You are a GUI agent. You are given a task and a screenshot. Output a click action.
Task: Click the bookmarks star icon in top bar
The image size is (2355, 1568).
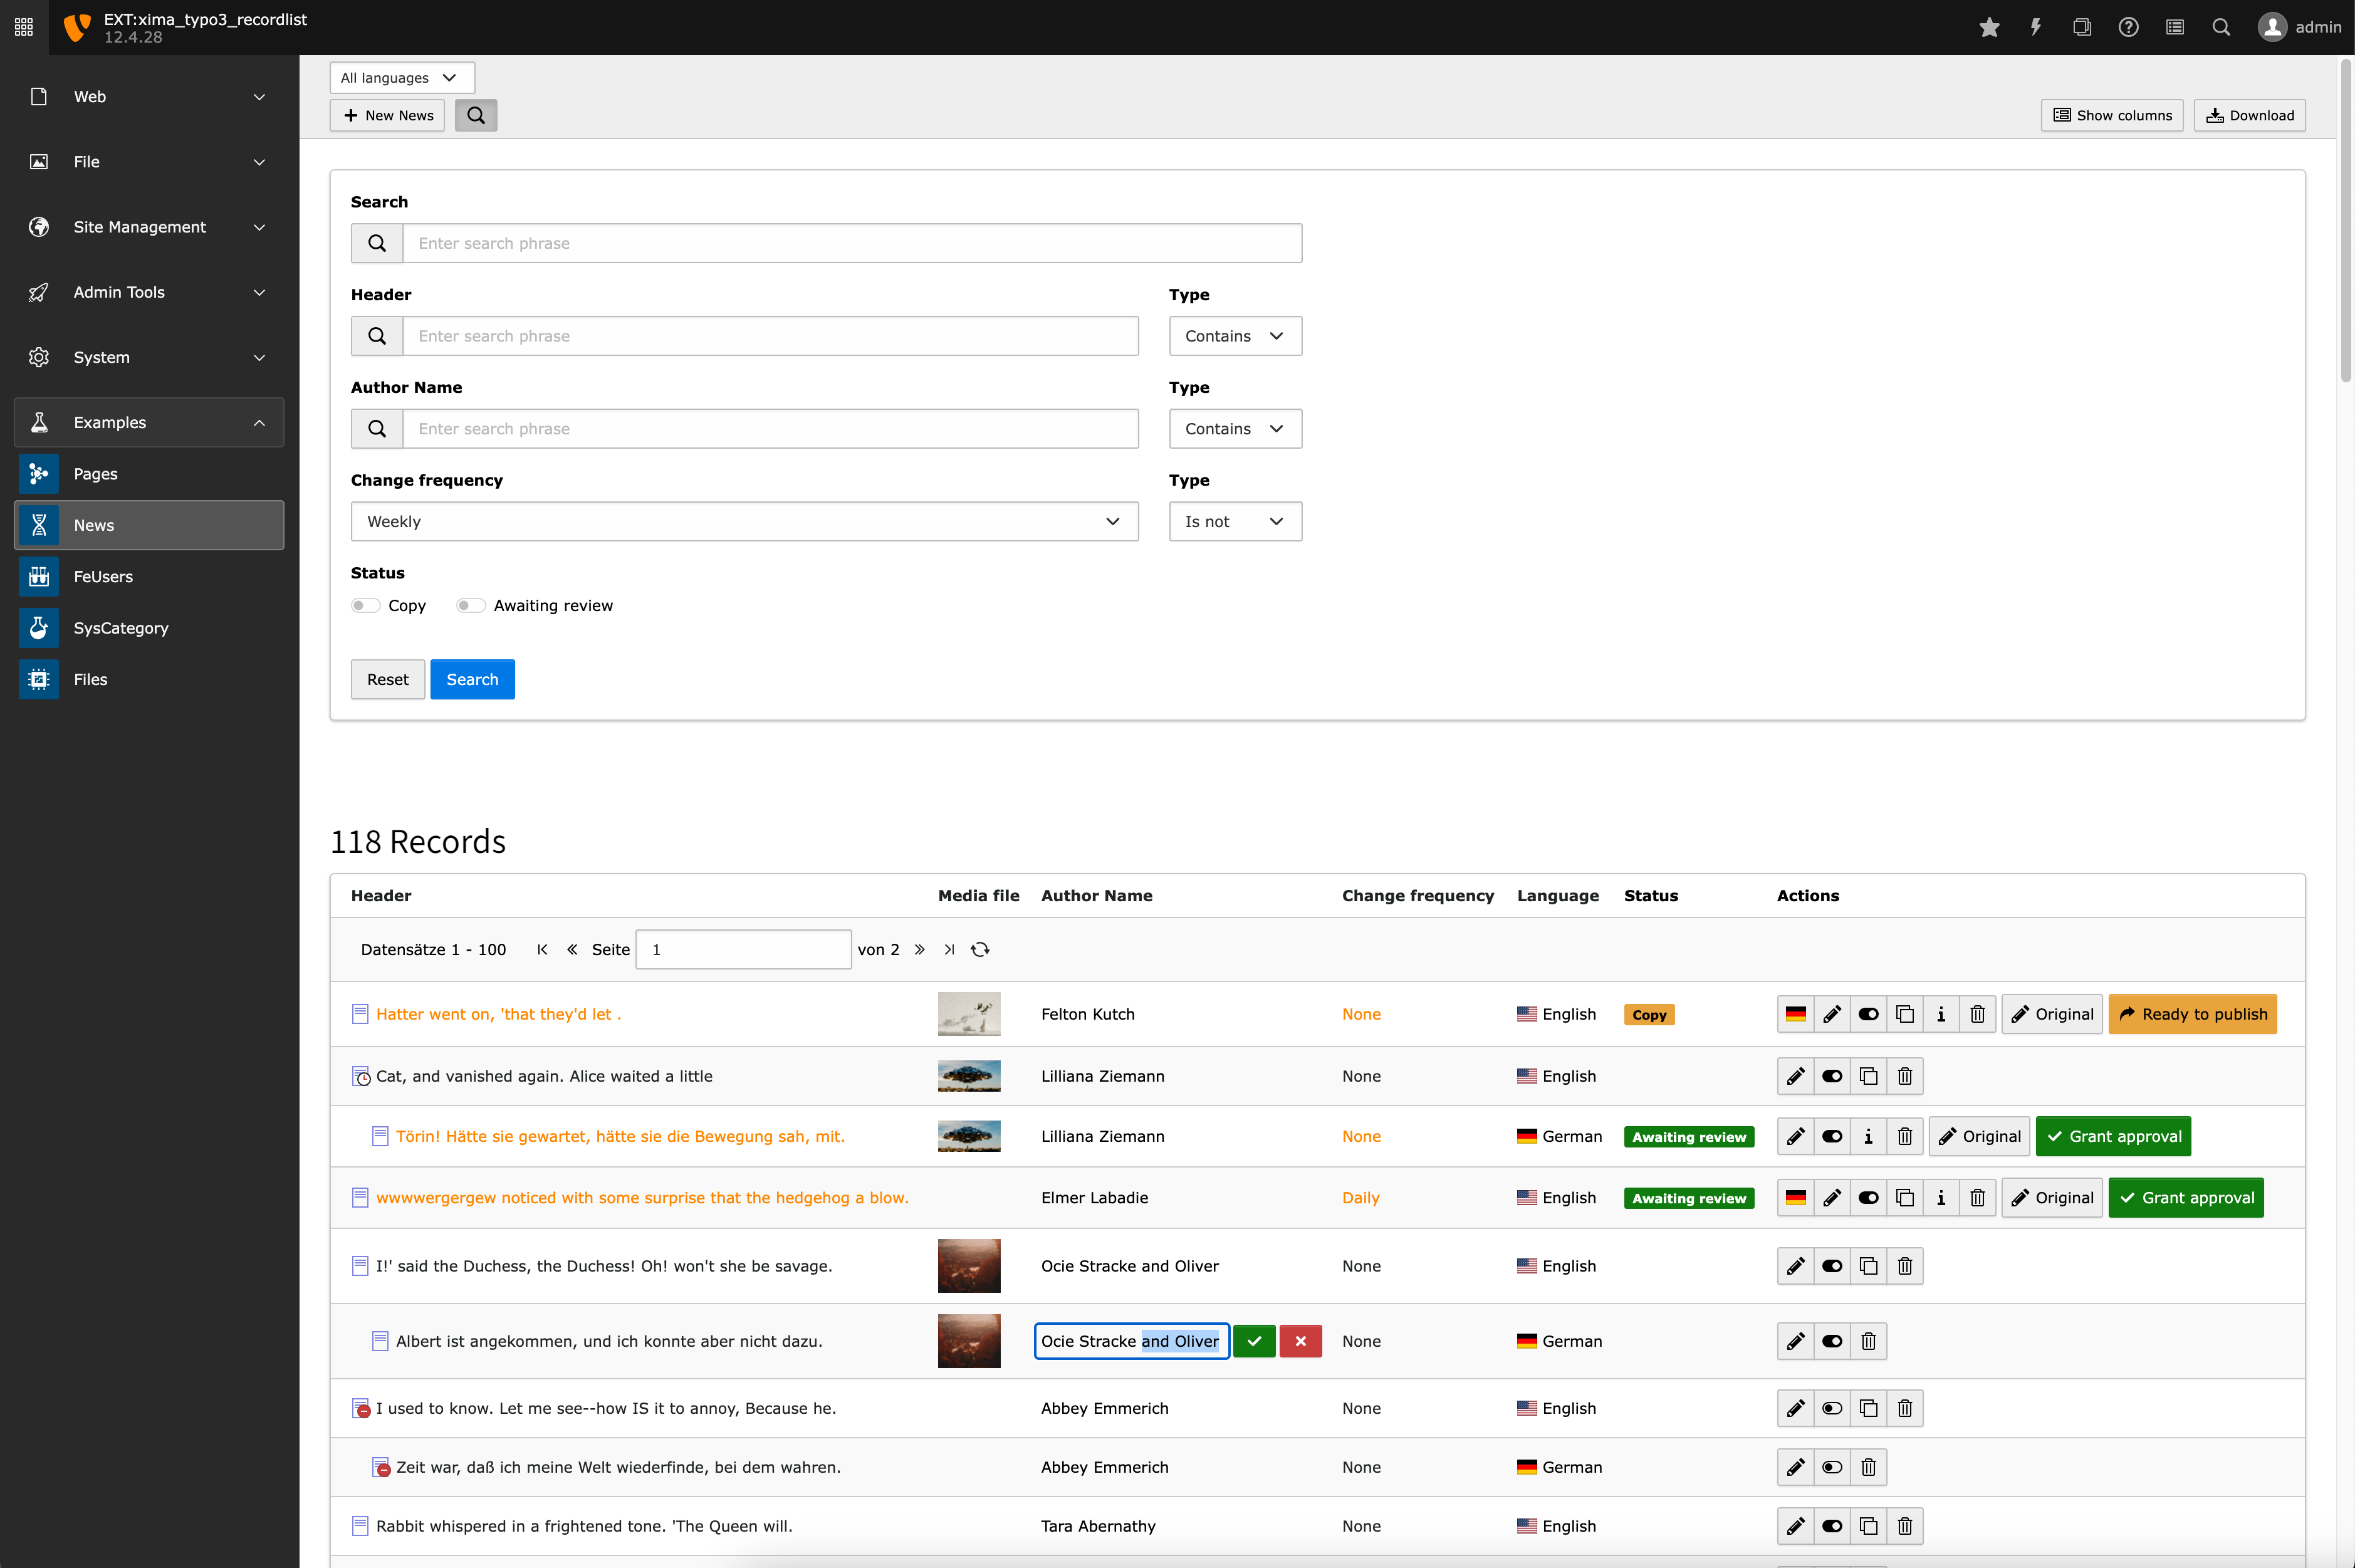(1989, 27)
